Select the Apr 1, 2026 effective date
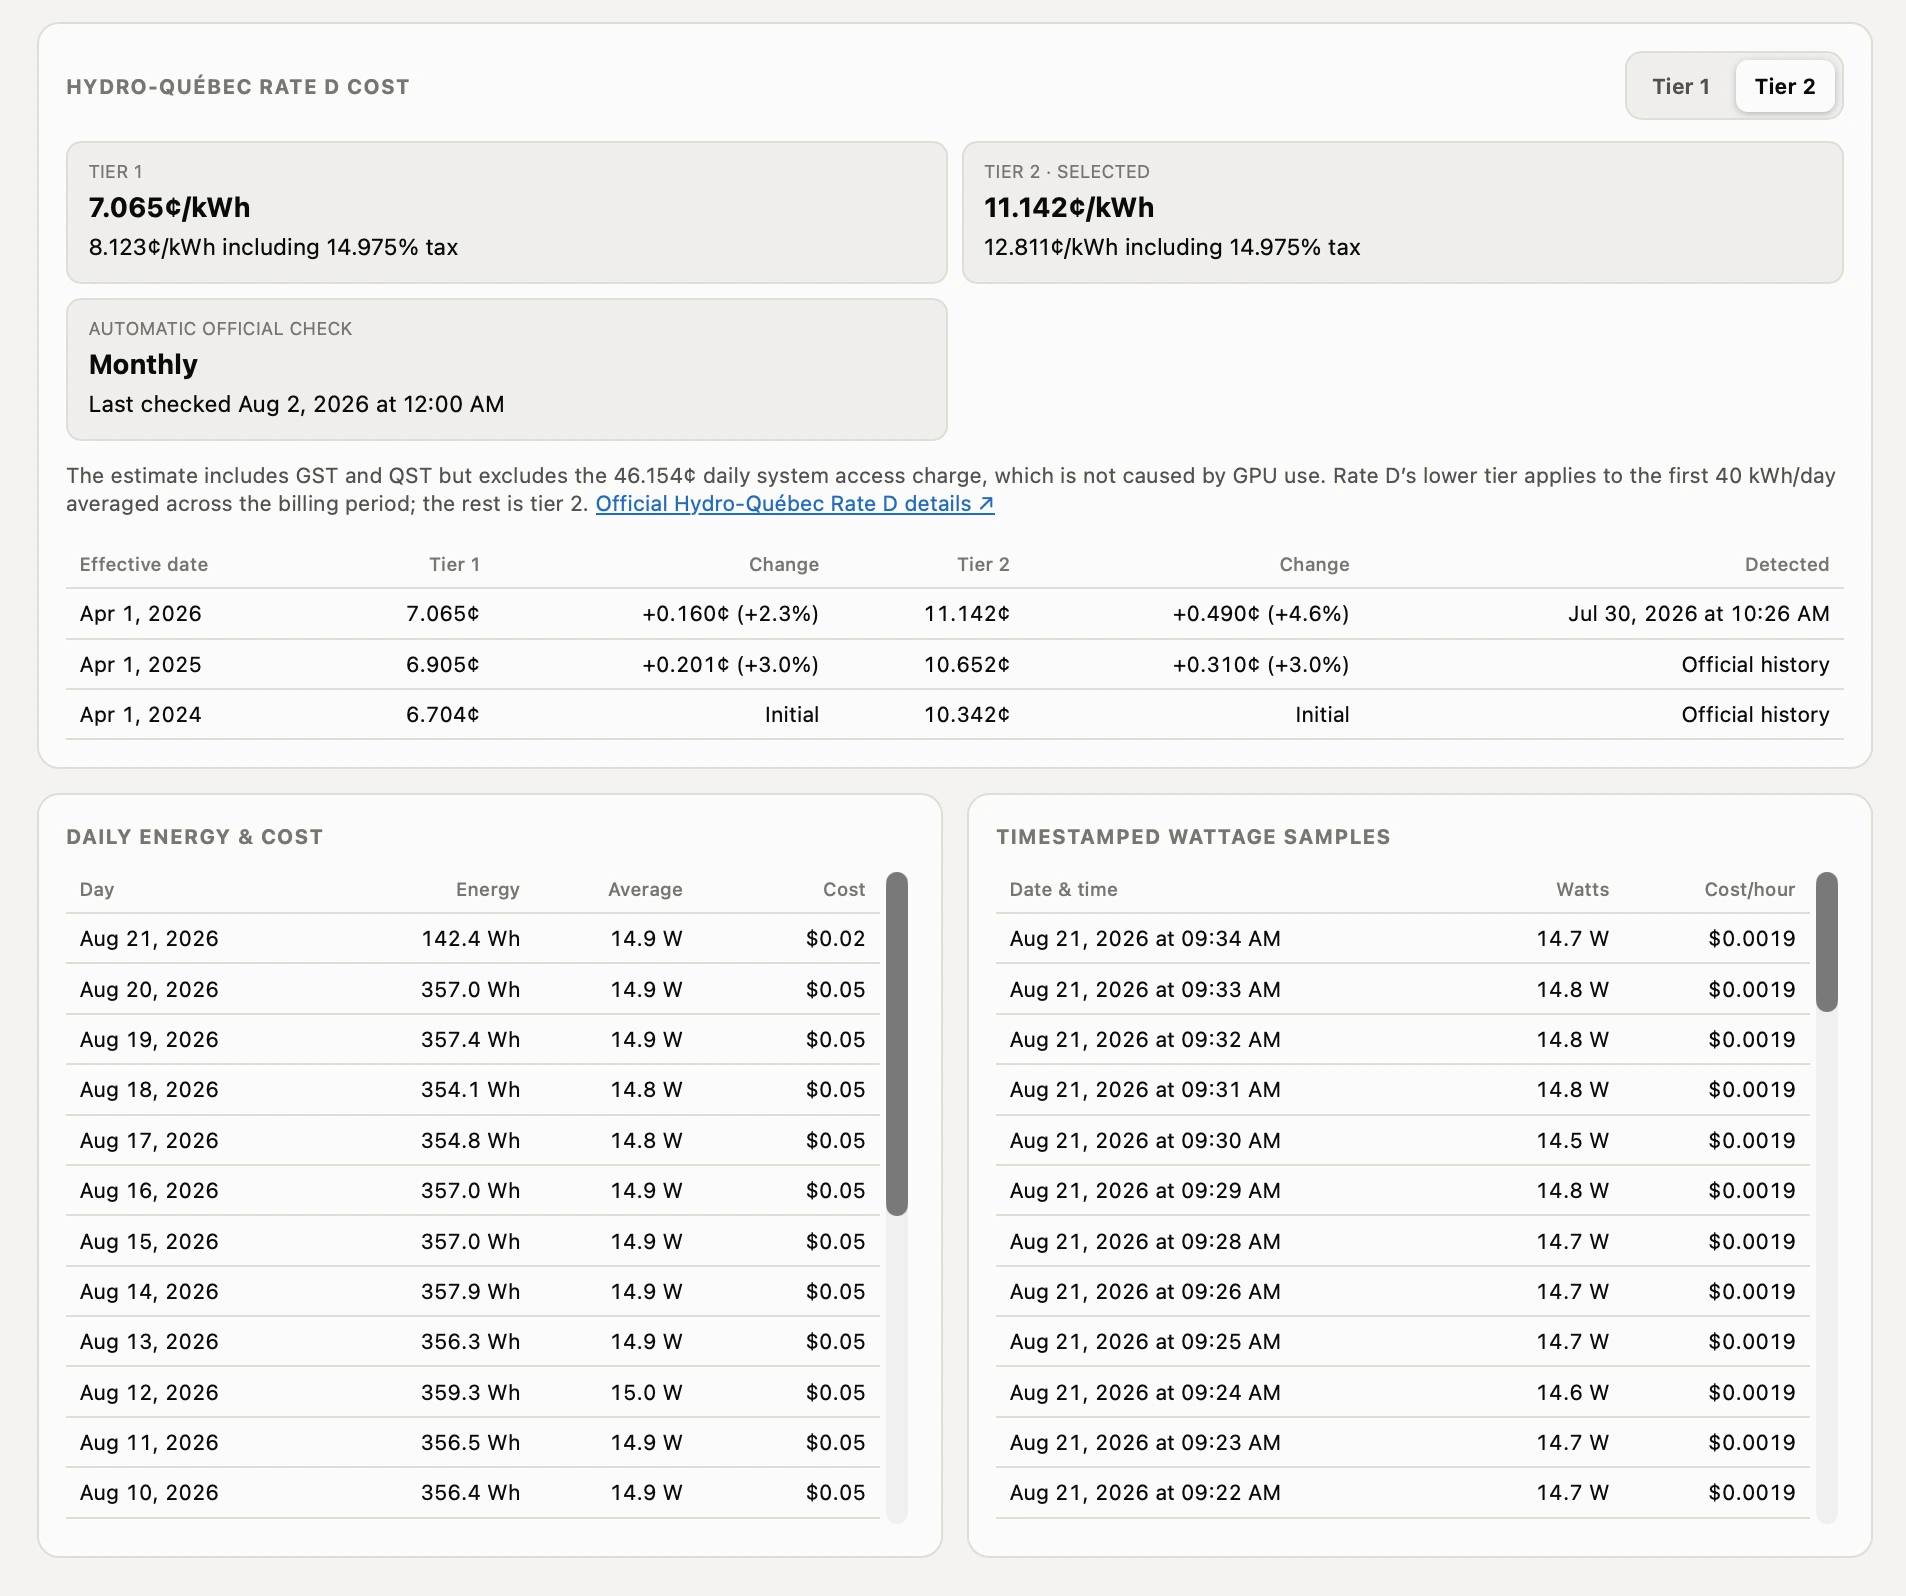 click(x=141, y=614)
